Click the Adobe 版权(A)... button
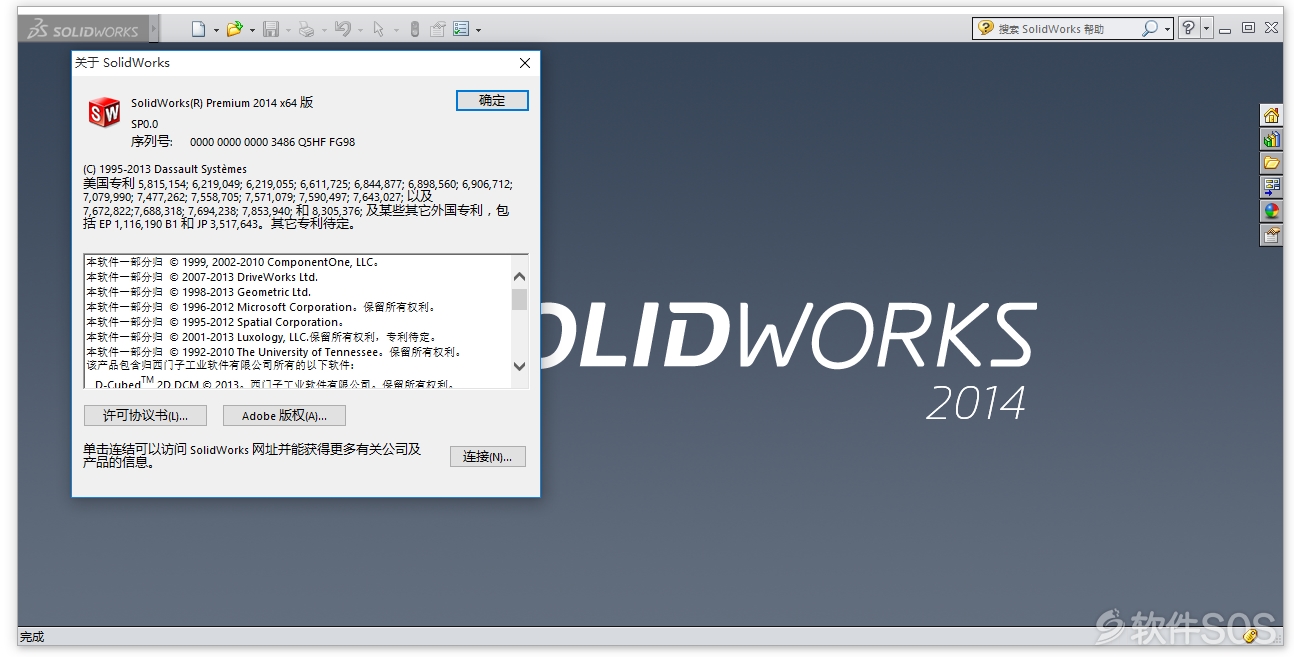The image size is (1294, 657). coord(284,415)
